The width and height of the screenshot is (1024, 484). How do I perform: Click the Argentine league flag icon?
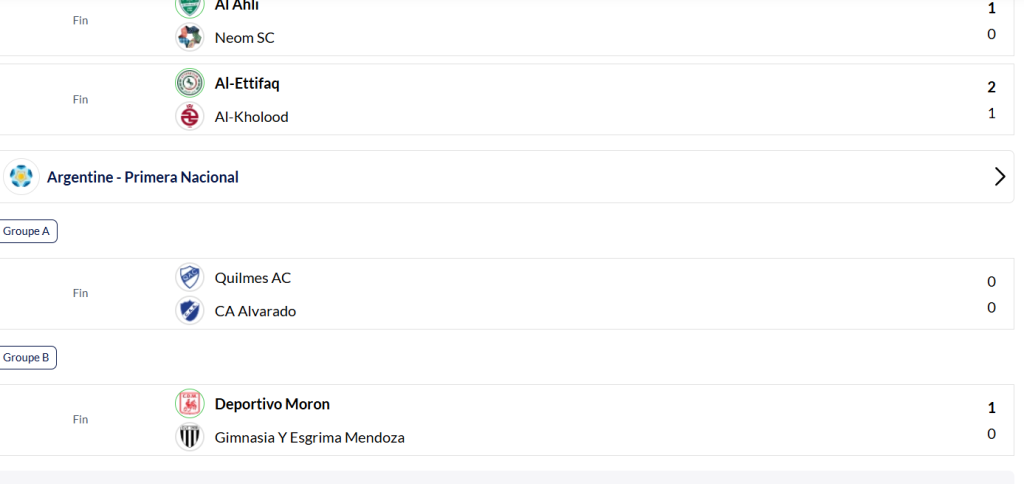[21, 177]
